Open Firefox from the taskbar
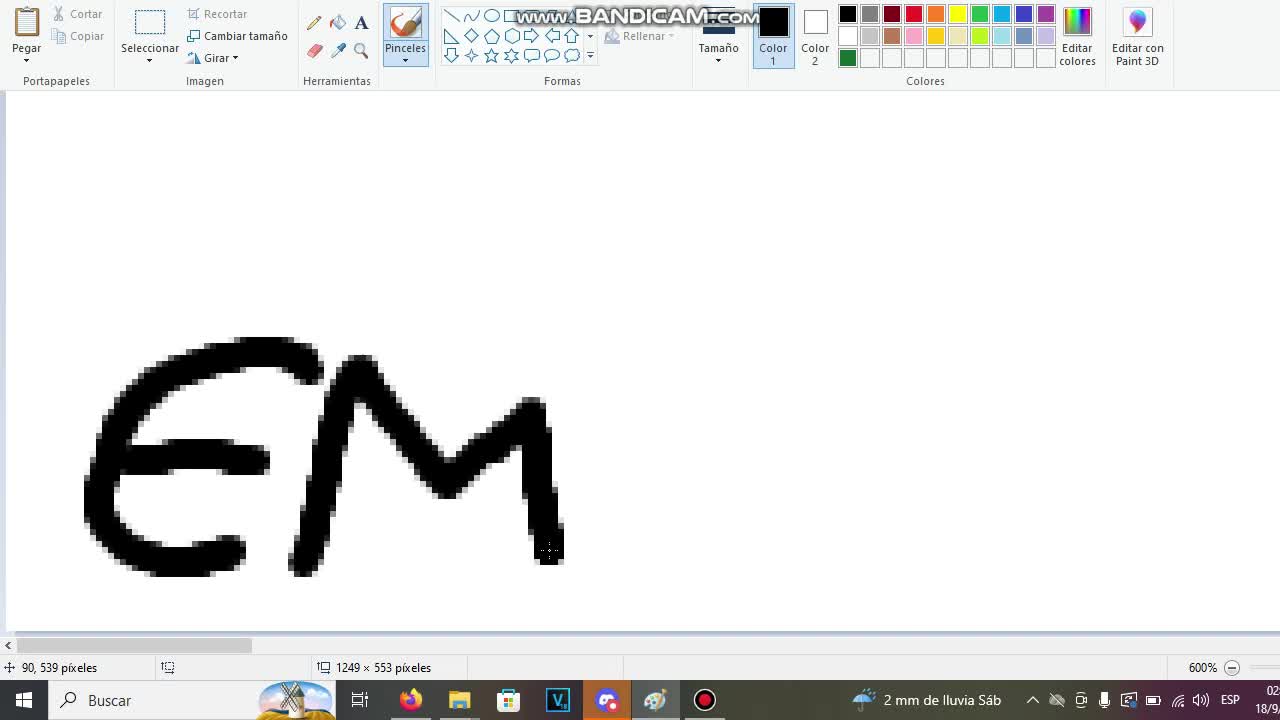The width and height of the screenshot is (1280, 720). (410, 700)
